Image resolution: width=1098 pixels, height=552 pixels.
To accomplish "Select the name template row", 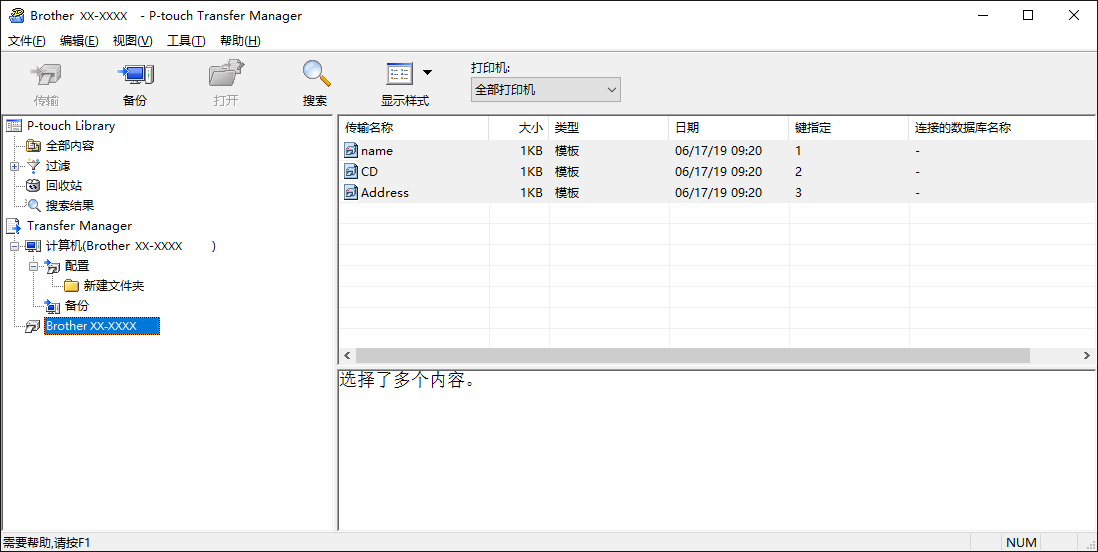I will (717, 151).
